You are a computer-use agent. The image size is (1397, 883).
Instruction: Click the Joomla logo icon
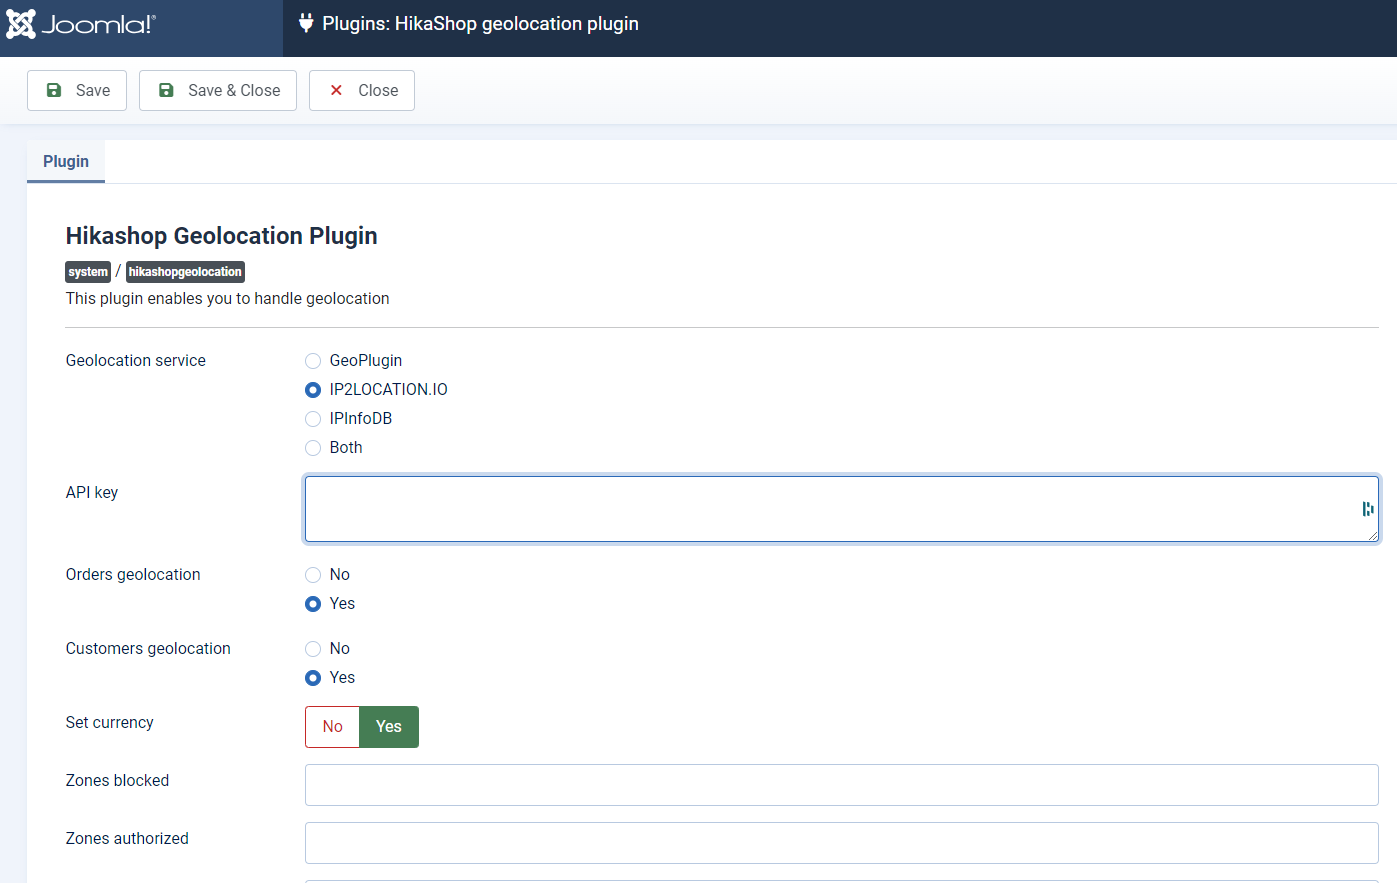21,24
